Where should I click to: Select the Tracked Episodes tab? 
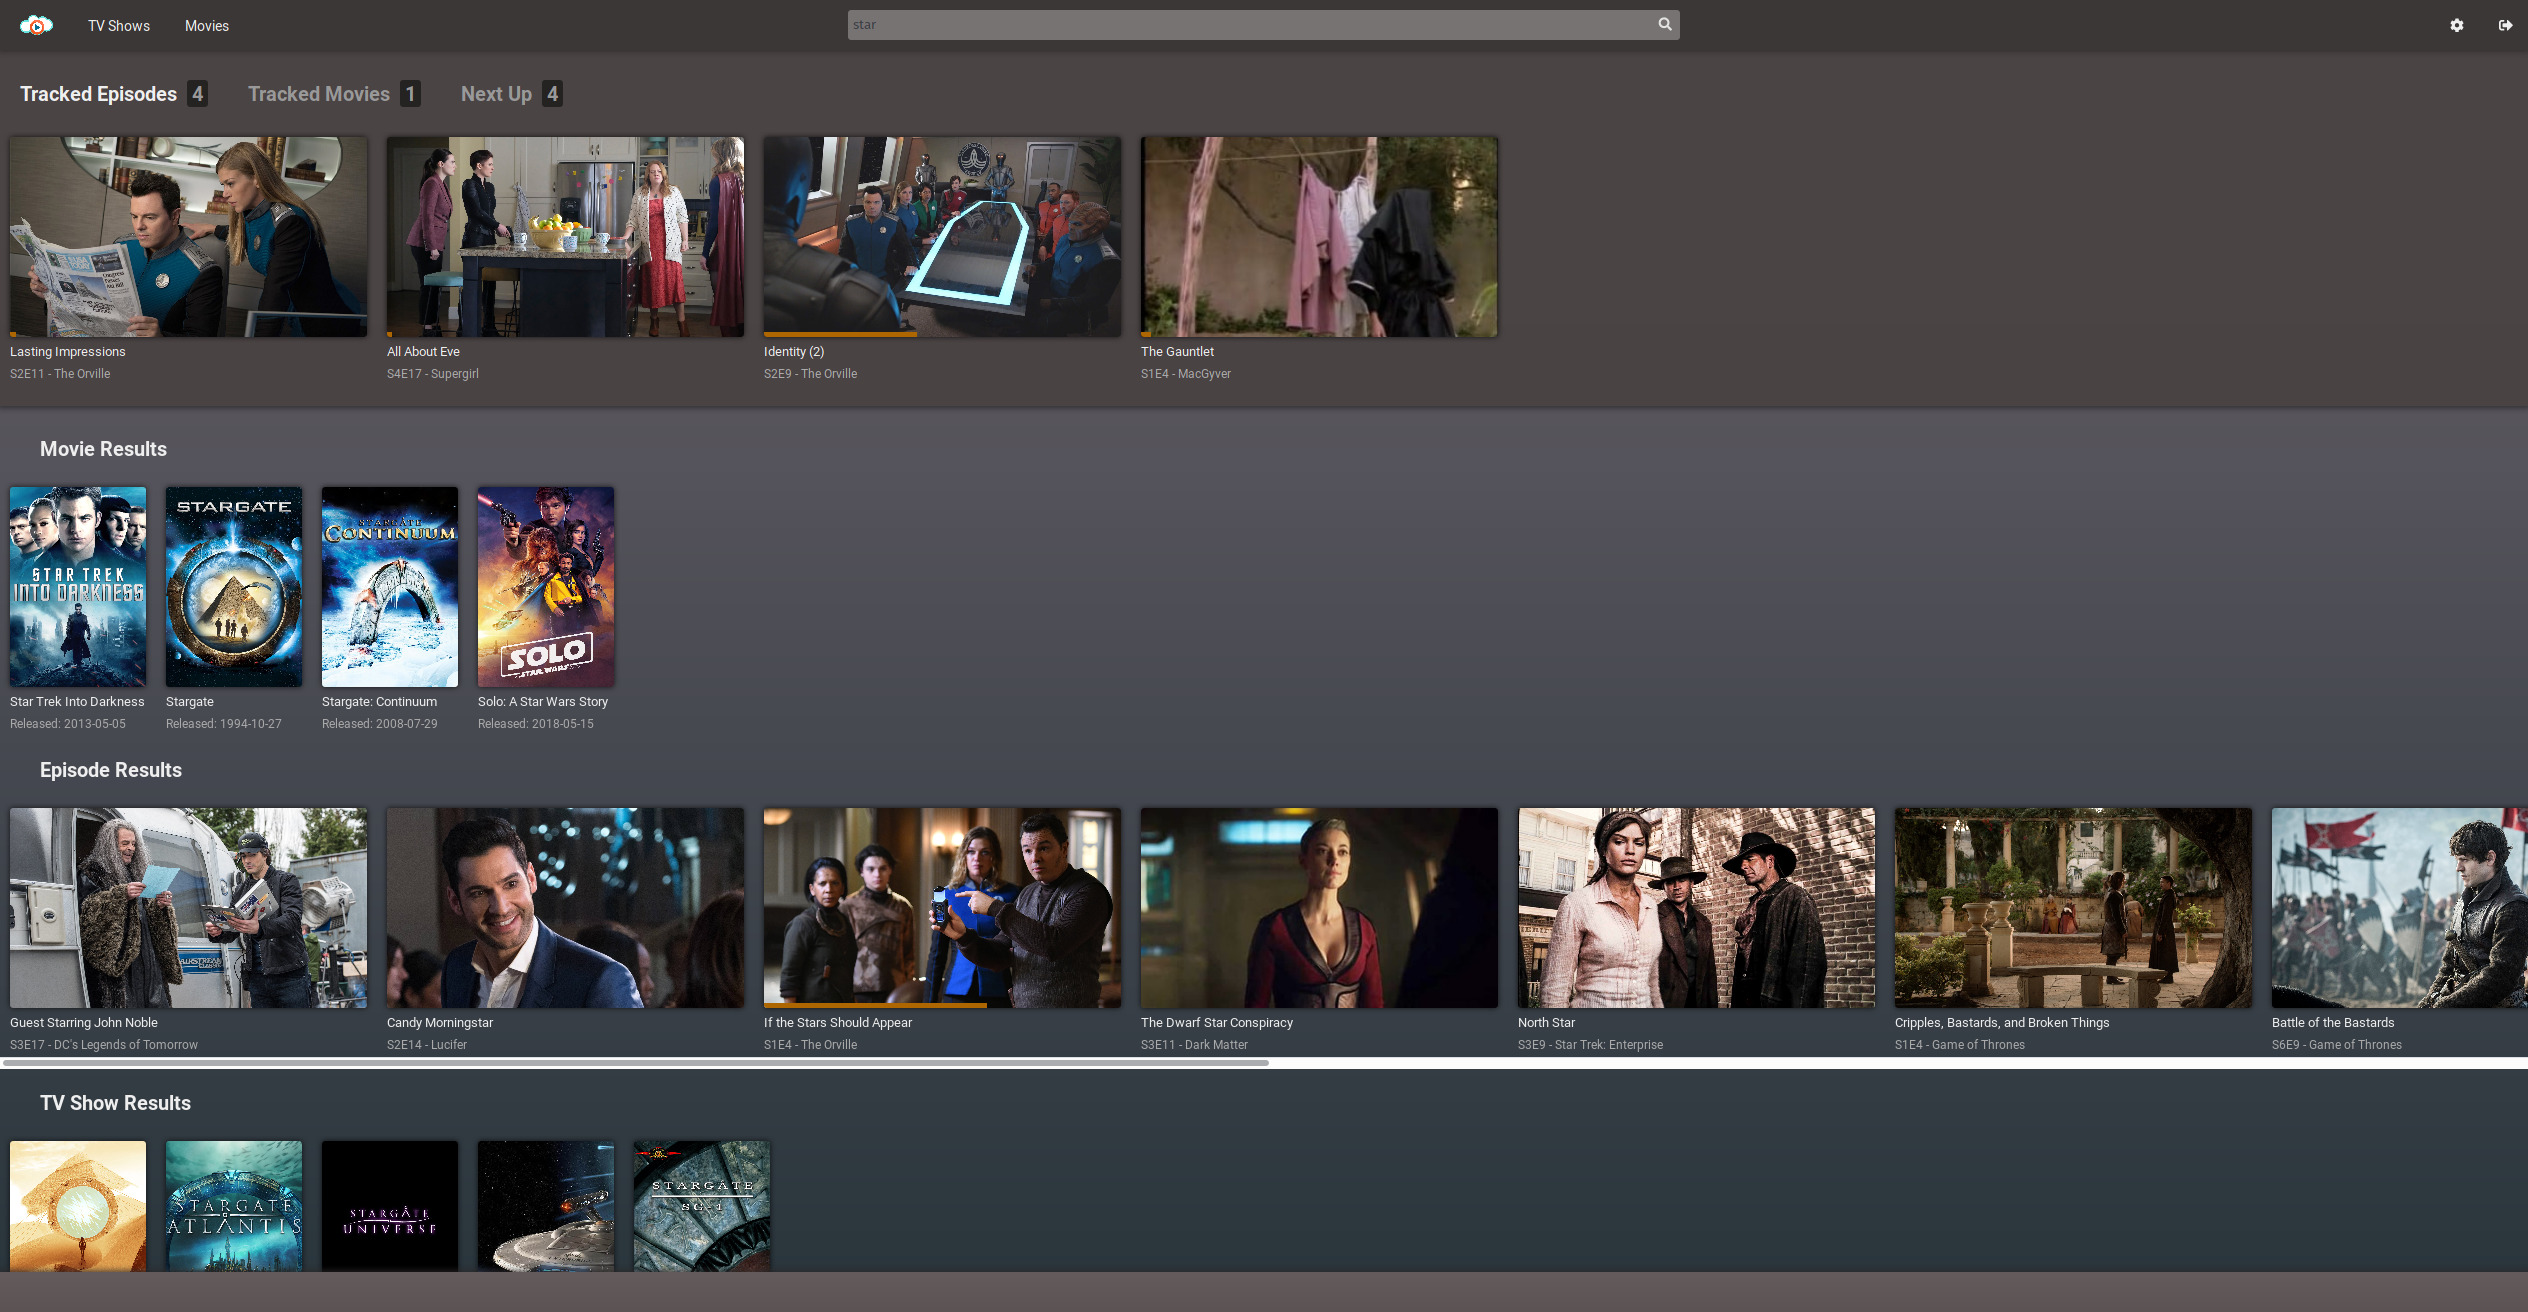[x=98, y=94]
